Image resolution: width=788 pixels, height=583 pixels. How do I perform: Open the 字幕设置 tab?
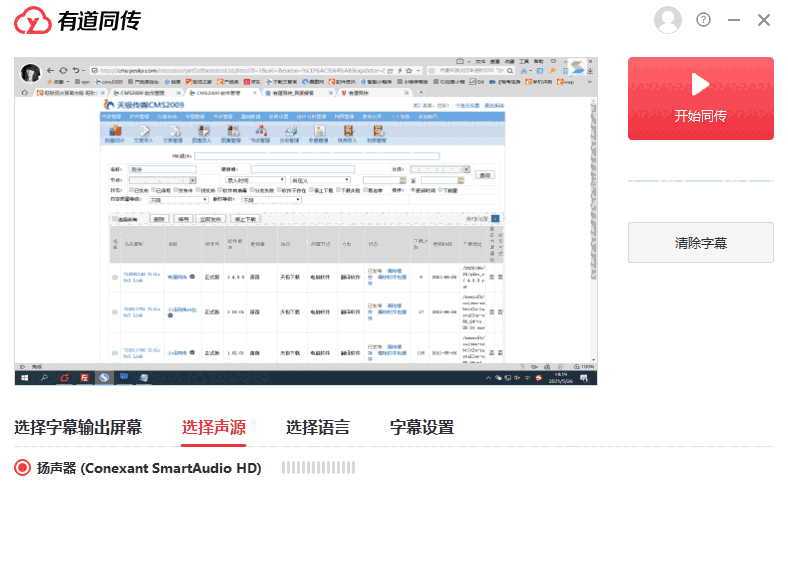point(422,428)
